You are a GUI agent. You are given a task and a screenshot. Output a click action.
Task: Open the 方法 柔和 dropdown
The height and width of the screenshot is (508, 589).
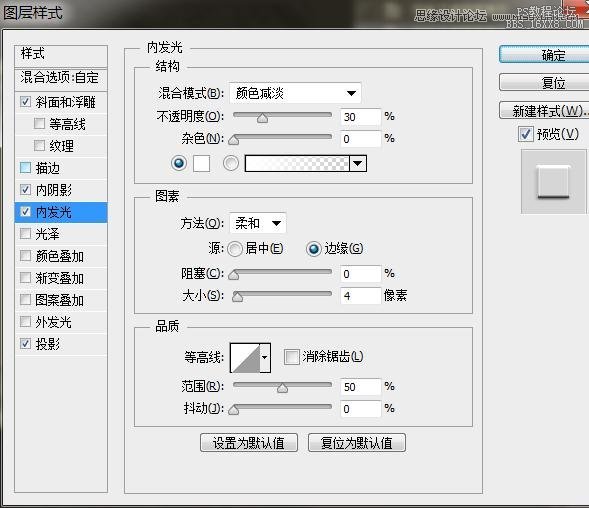point(258,224)
